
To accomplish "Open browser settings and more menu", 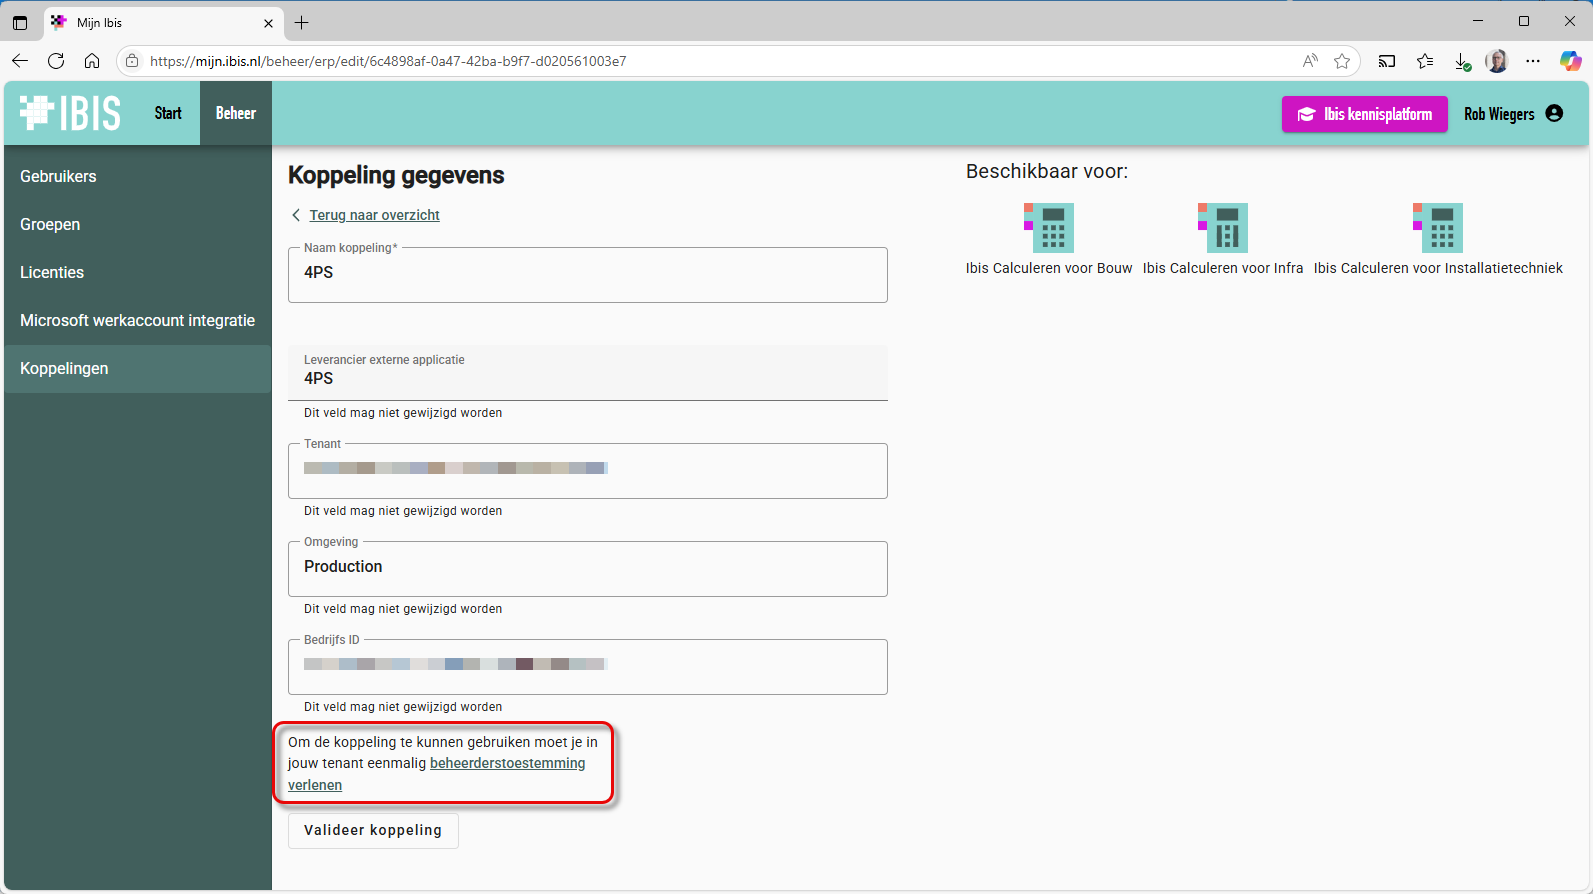I will tap(1532, 61).
